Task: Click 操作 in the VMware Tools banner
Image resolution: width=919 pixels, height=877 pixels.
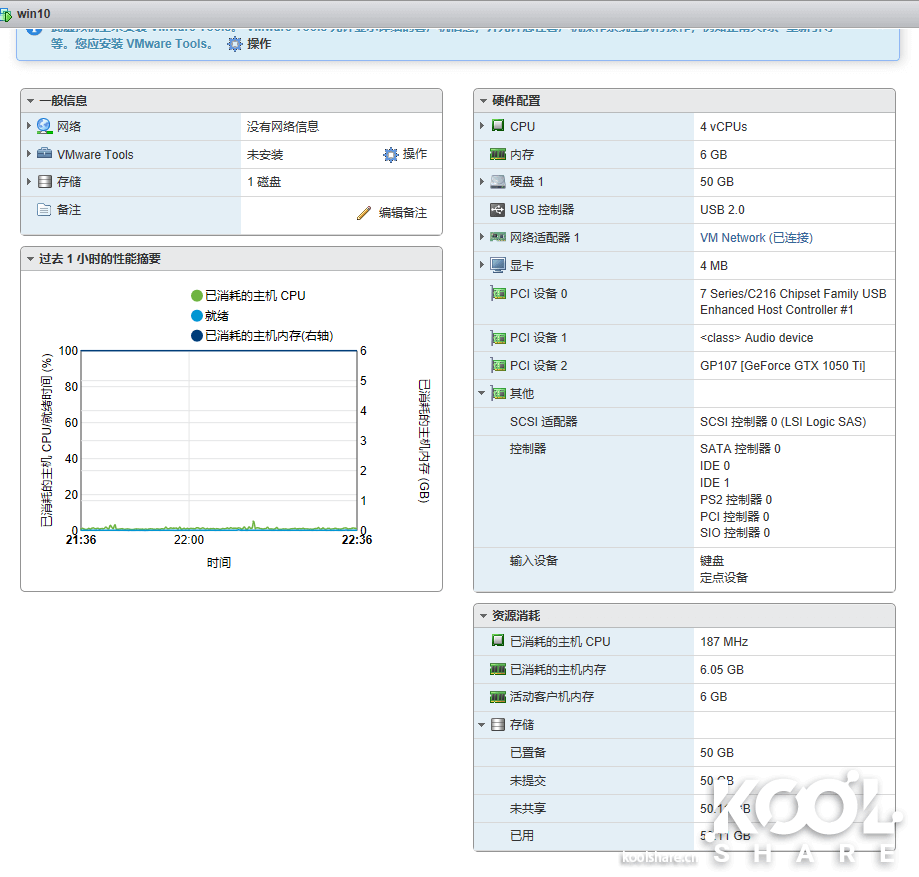Action: pyautogui.click(x=258, y=44)
